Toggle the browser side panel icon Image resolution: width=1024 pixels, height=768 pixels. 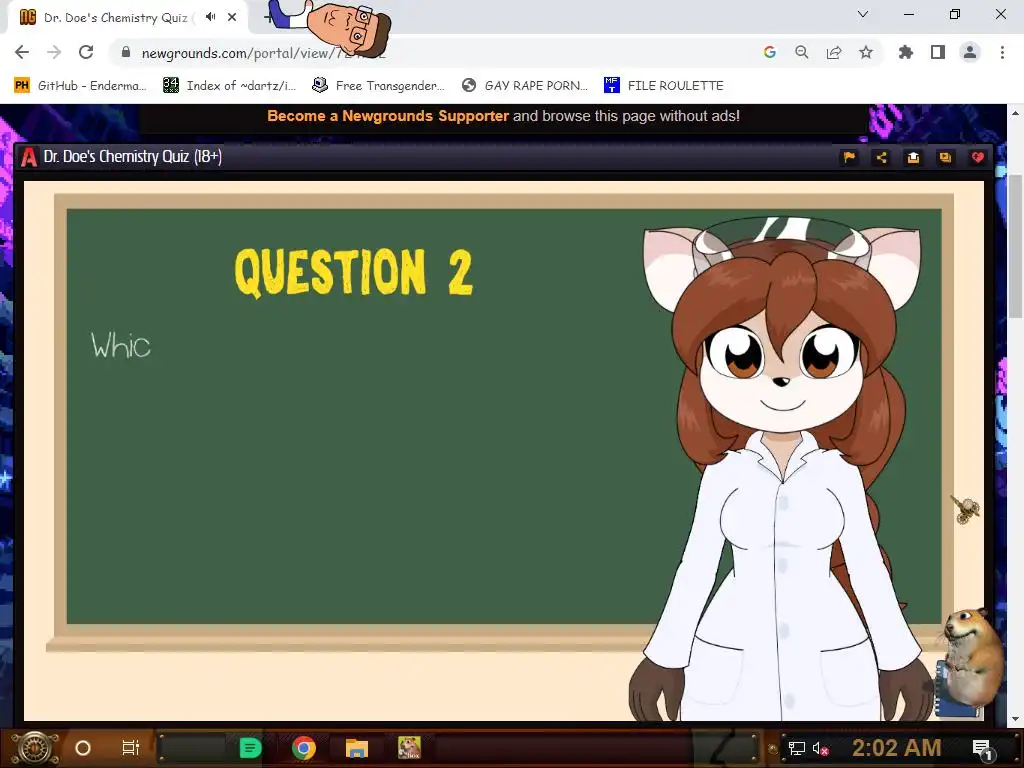click(x=938, y=52)
